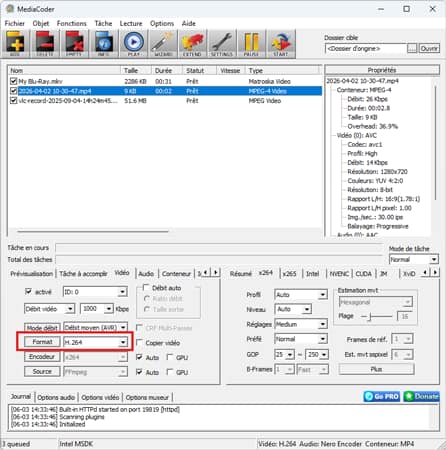
Task: Click the EMPTY list toolbar icon
Action: [74, 44]
